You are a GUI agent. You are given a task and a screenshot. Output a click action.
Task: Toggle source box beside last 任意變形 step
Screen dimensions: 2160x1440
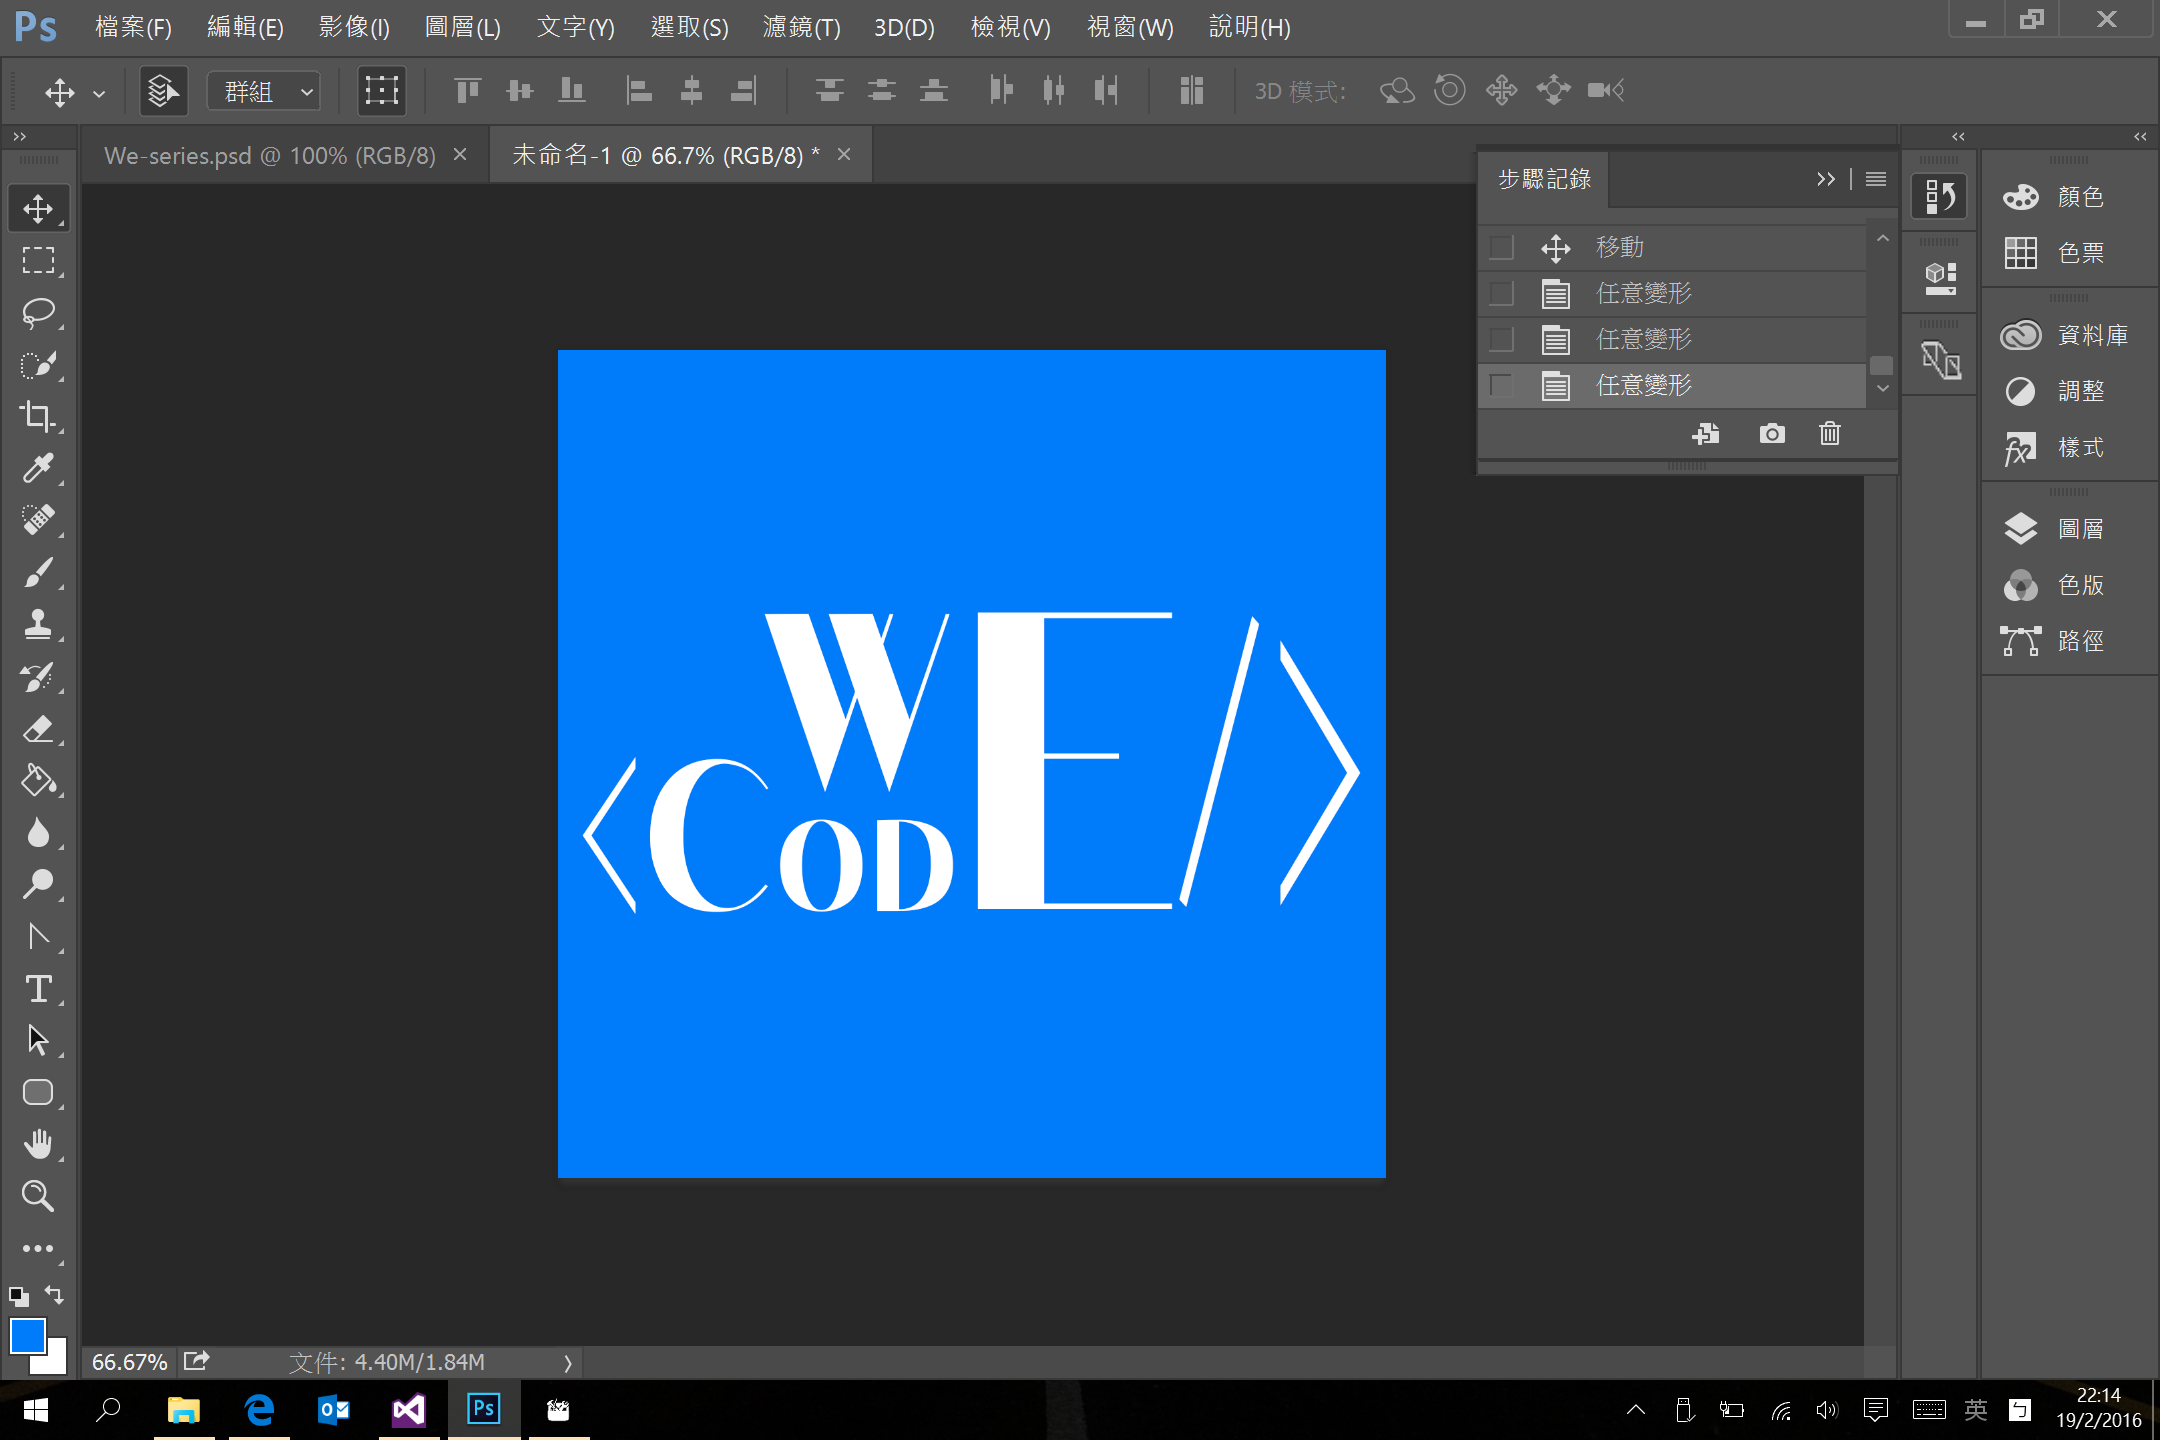tap(1501, 385)
